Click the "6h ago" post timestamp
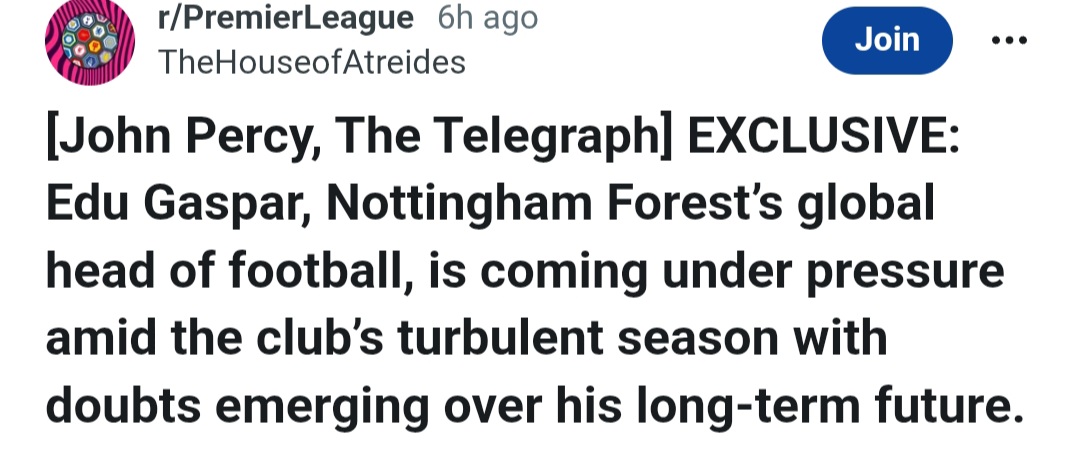Screen dimensions: 1080x469 [x=487, y=18]
